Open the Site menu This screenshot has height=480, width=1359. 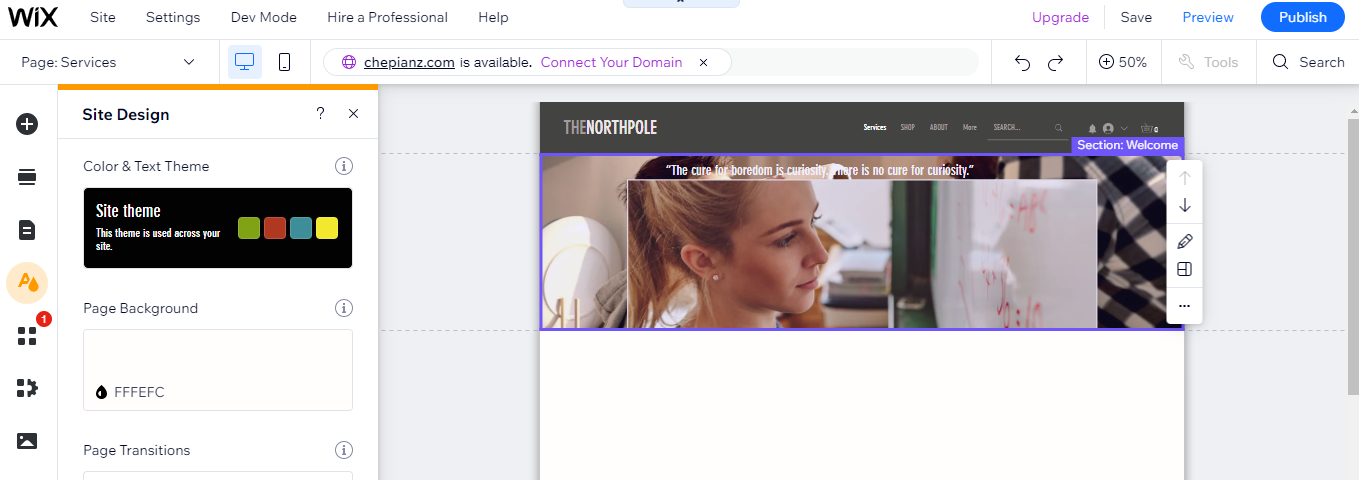pos(103,17)
